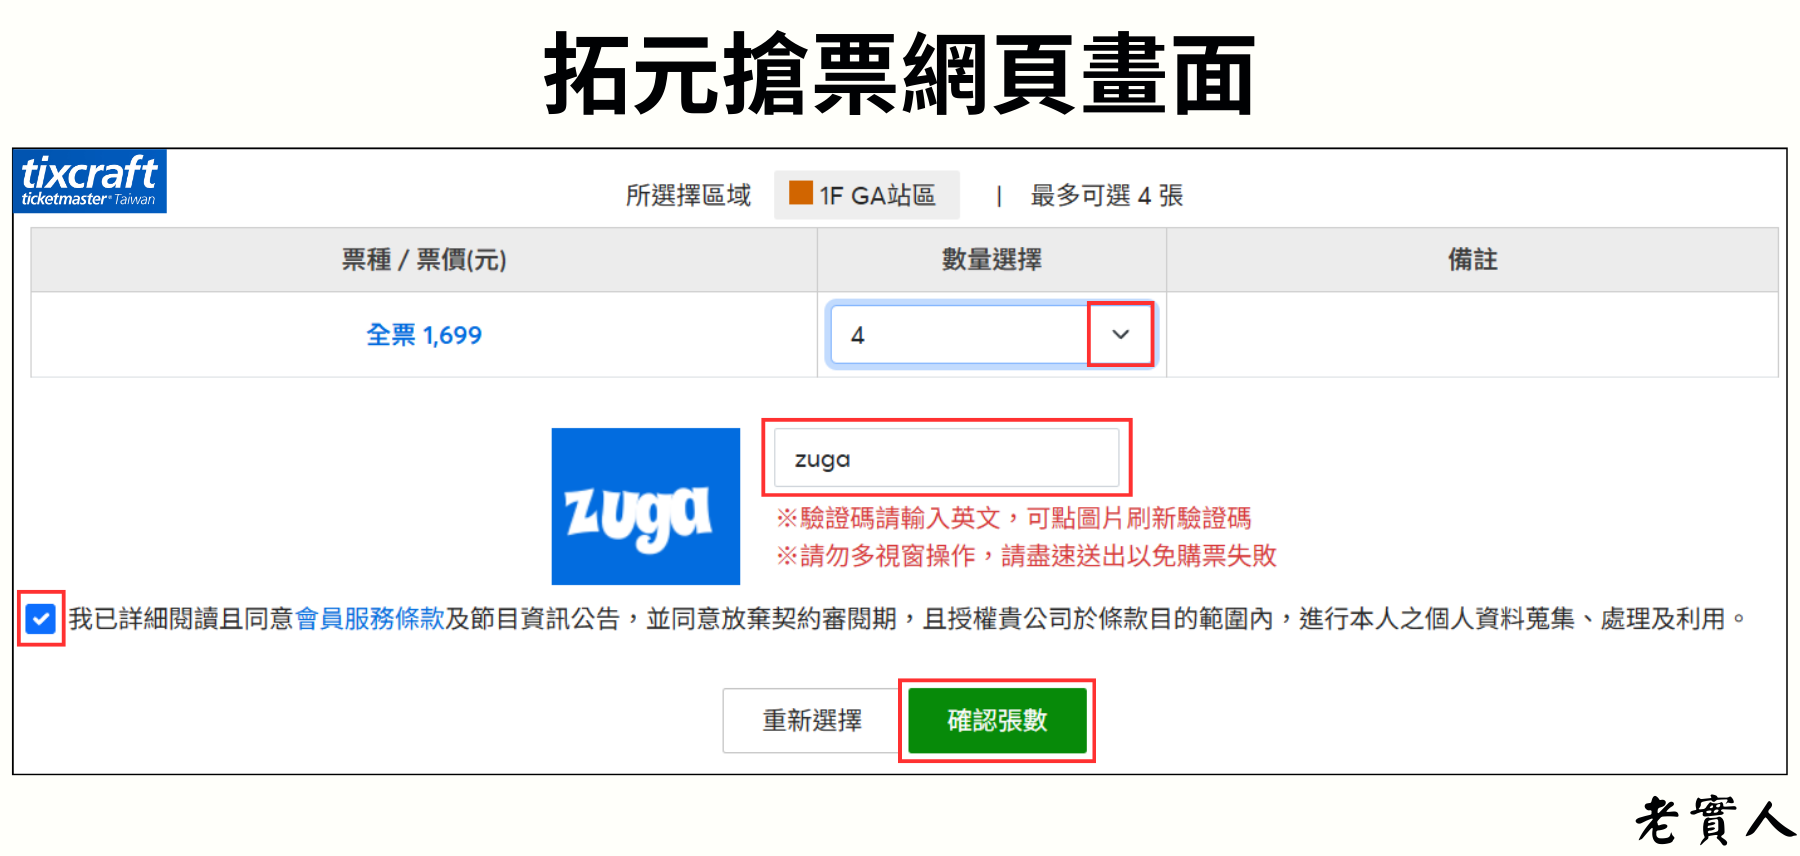The width and height of the screenshot is (1800, 856).
Task: Click the tixcraft logo
Action: coord(90,181)
